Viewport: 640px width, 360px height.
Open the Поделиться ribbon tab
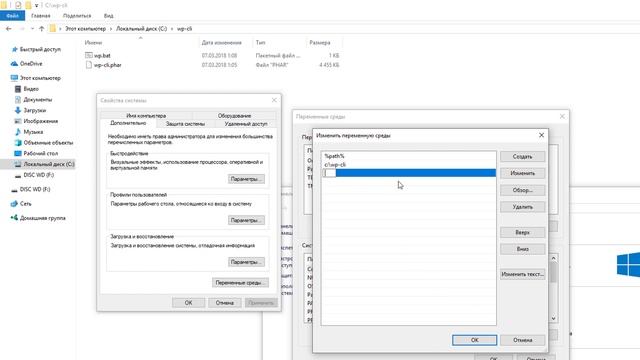77,16
